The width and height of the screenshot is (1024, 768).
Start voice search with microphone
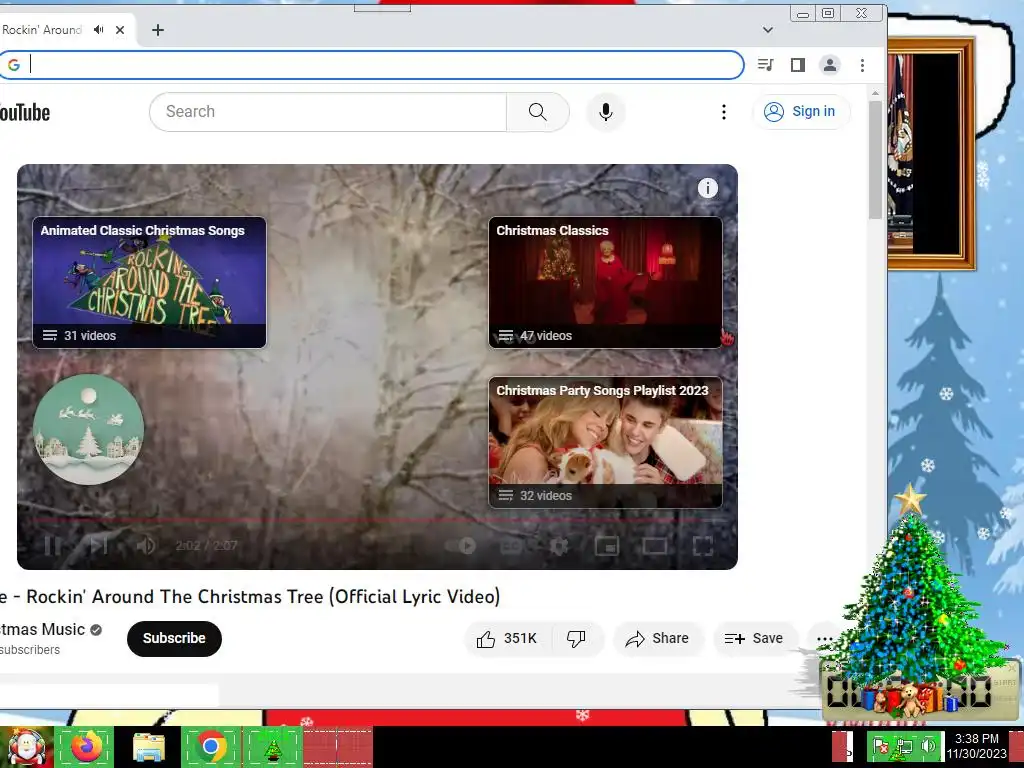[x=605, y=112]
